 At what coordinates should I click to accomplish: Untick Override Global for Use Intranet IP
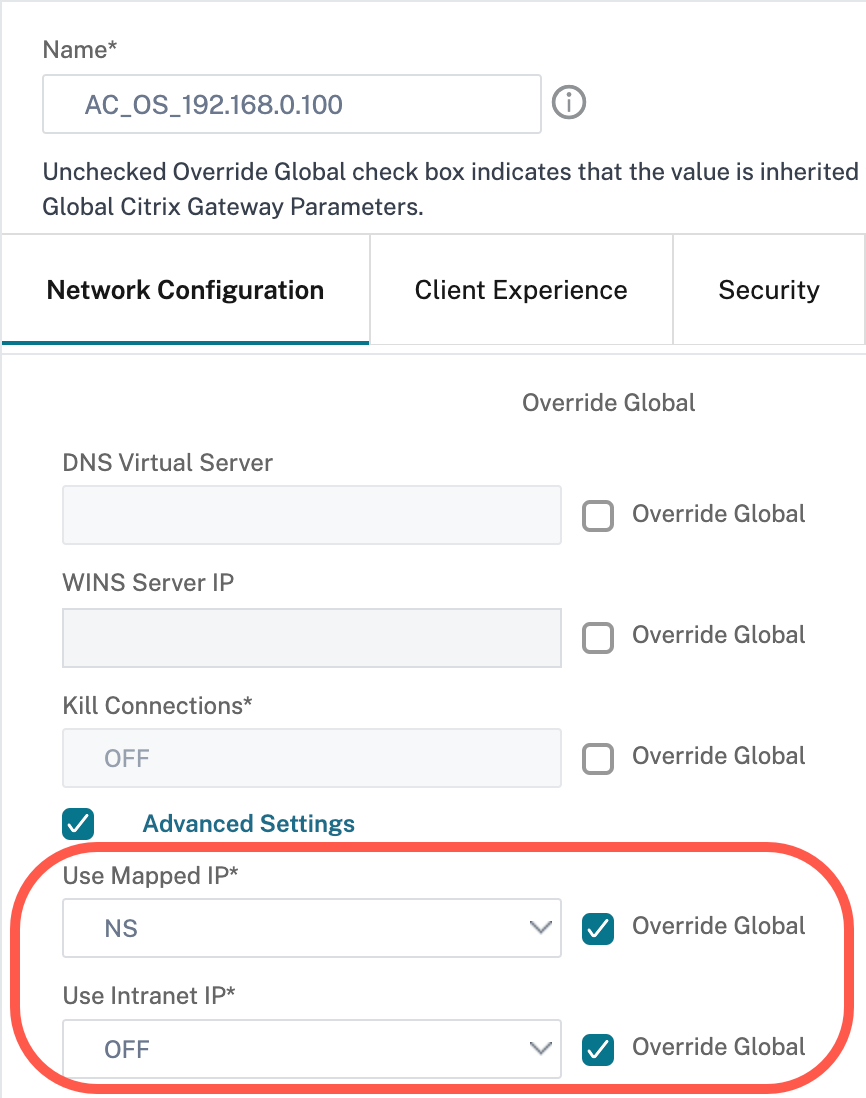(x=598, y=1049)
